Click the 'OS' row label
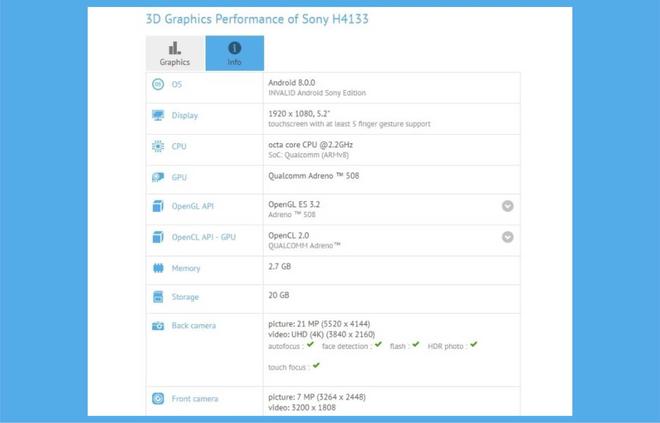The image size is (660, 423). pyautogui.click(x=177, y=85)
